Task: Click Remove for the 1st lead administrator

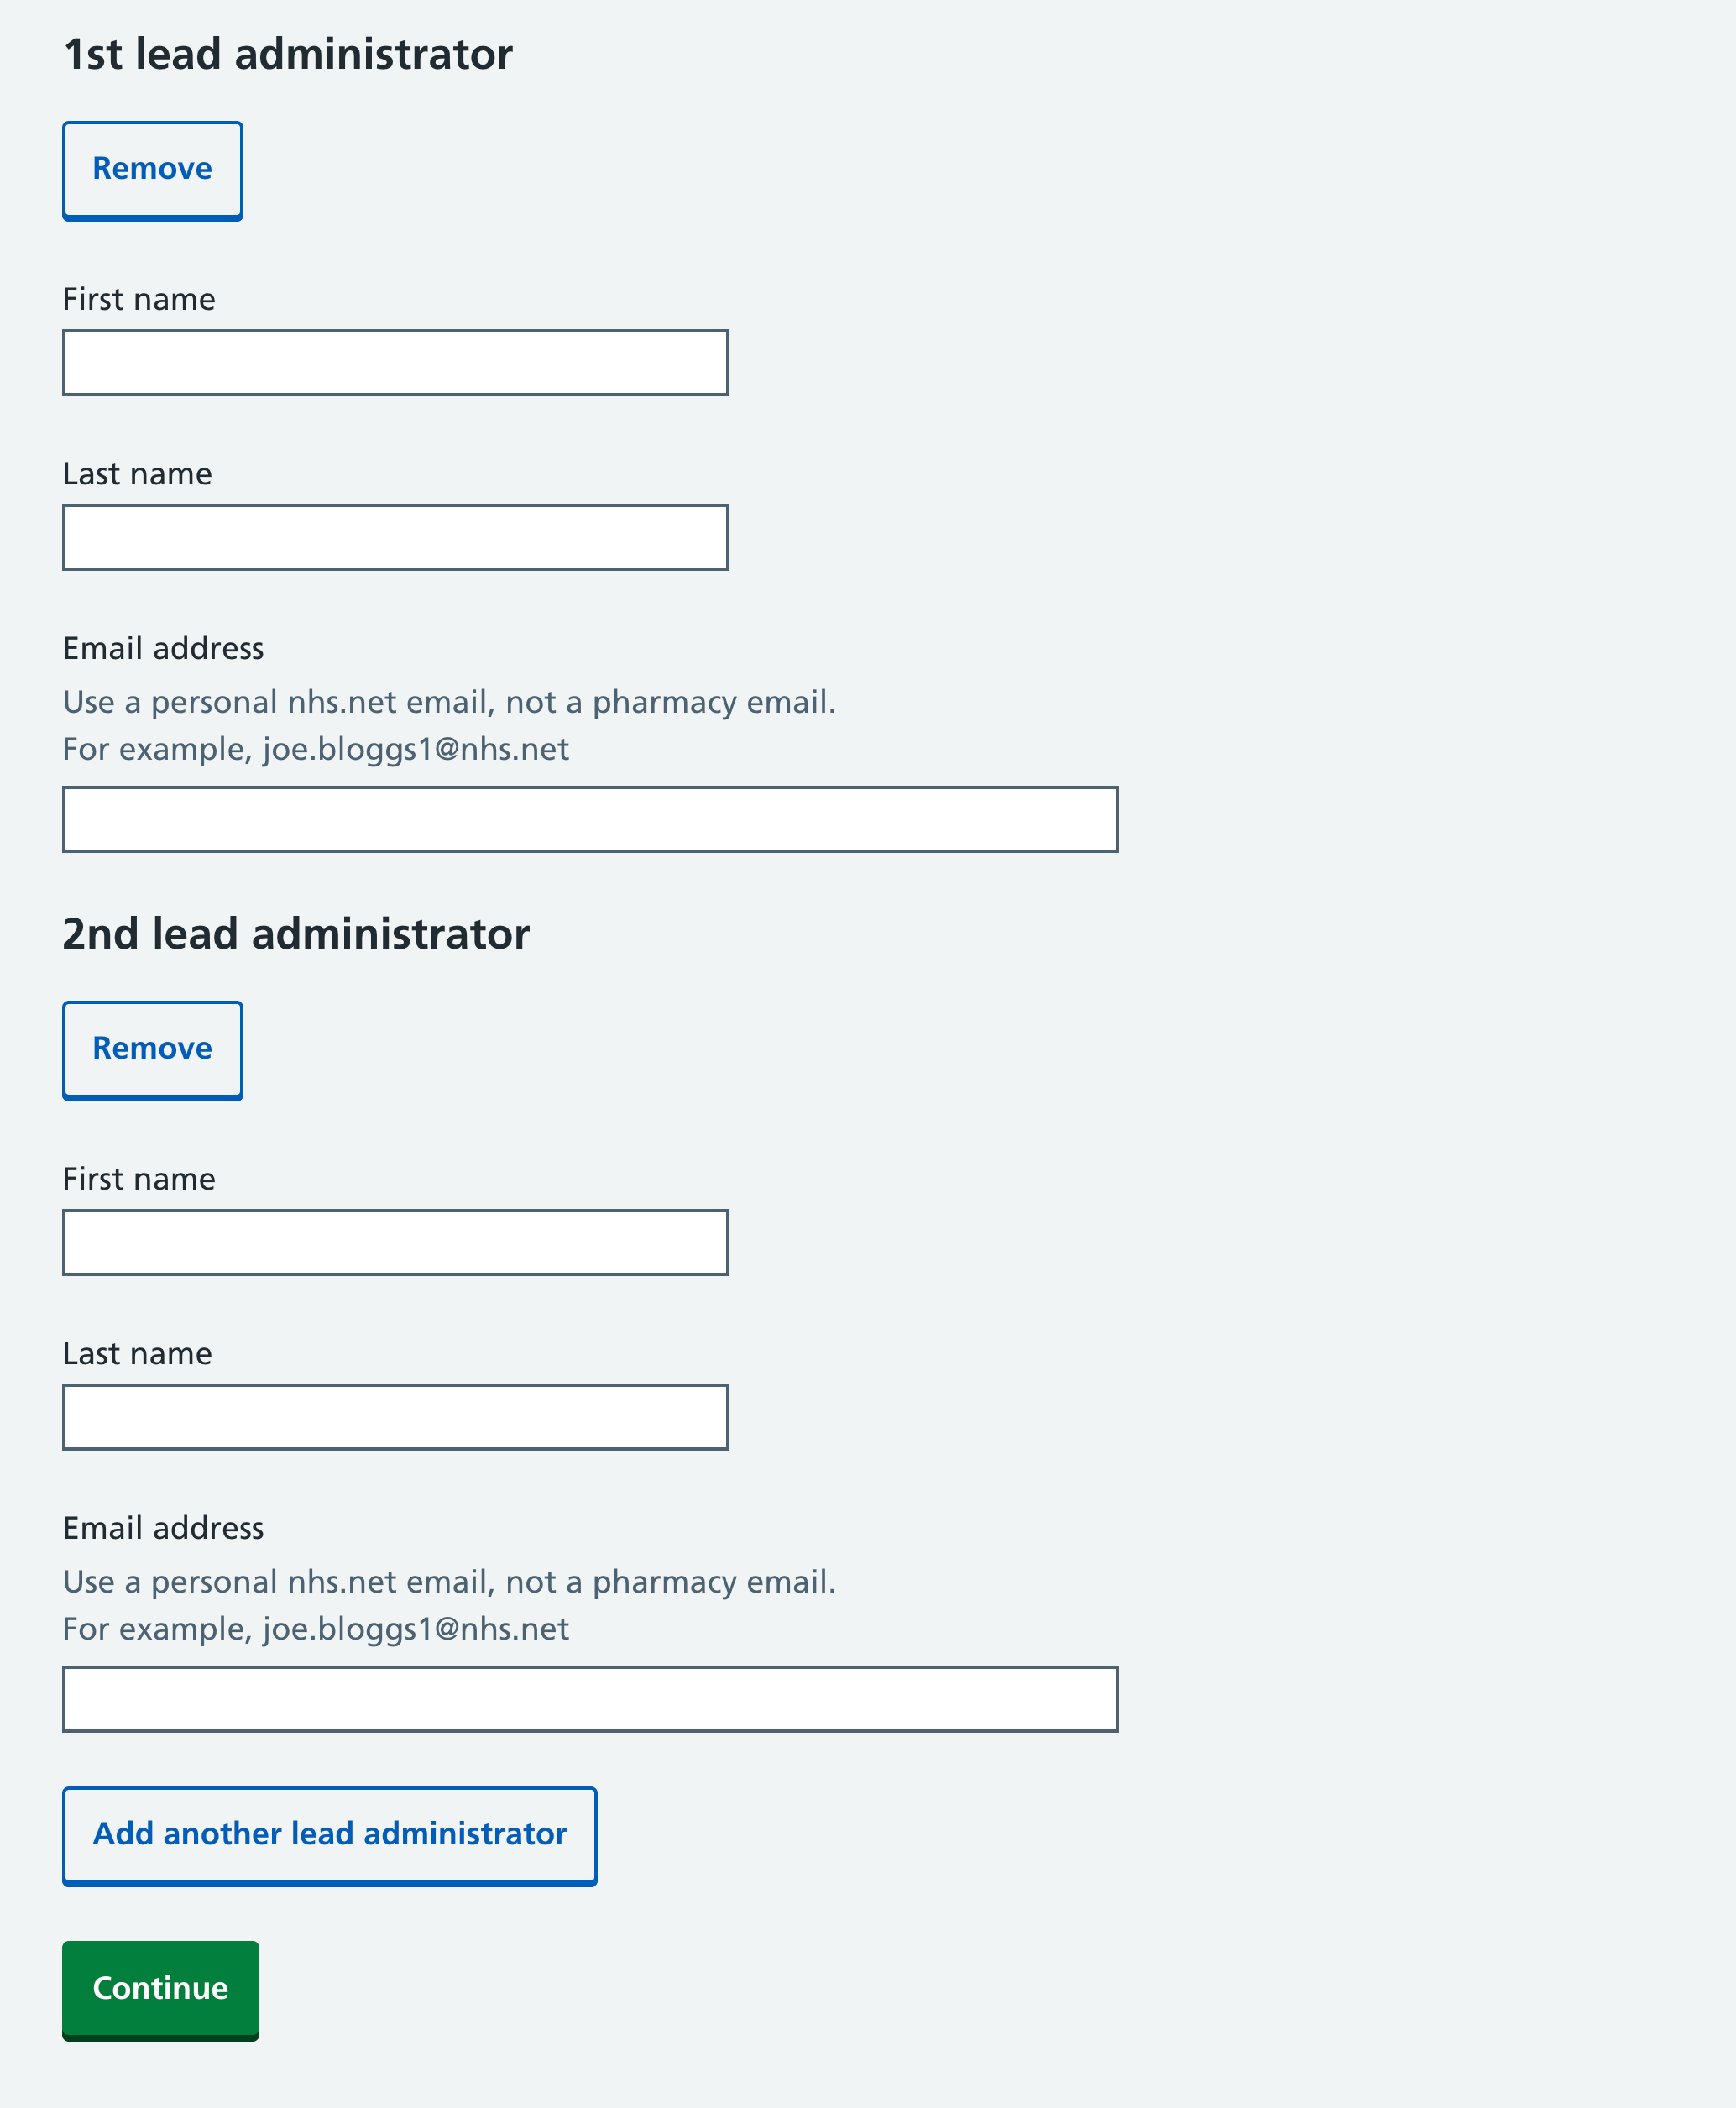Action: click(x=152, y=168)
